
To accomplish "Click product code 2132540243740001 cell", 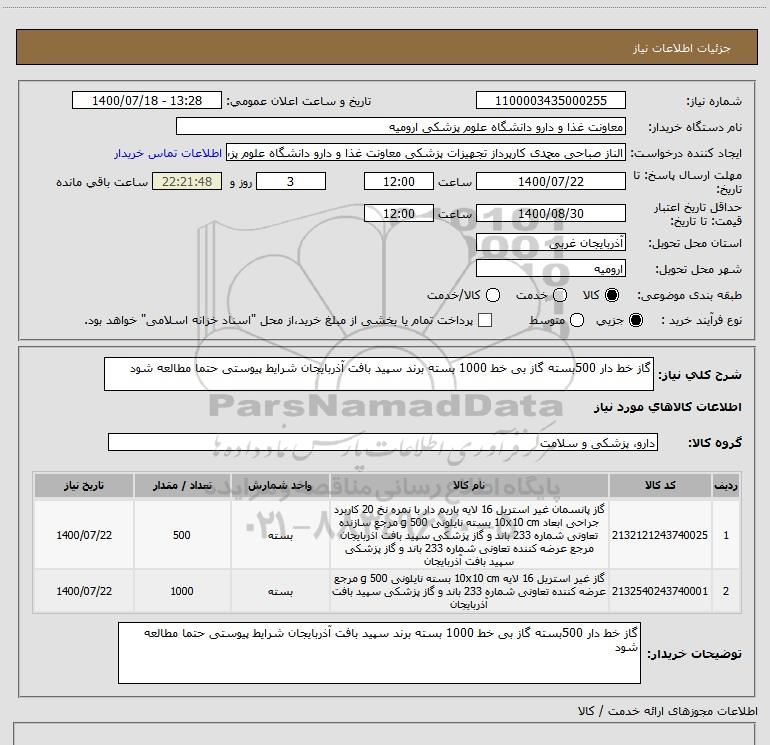I will [x=660, y=591].
